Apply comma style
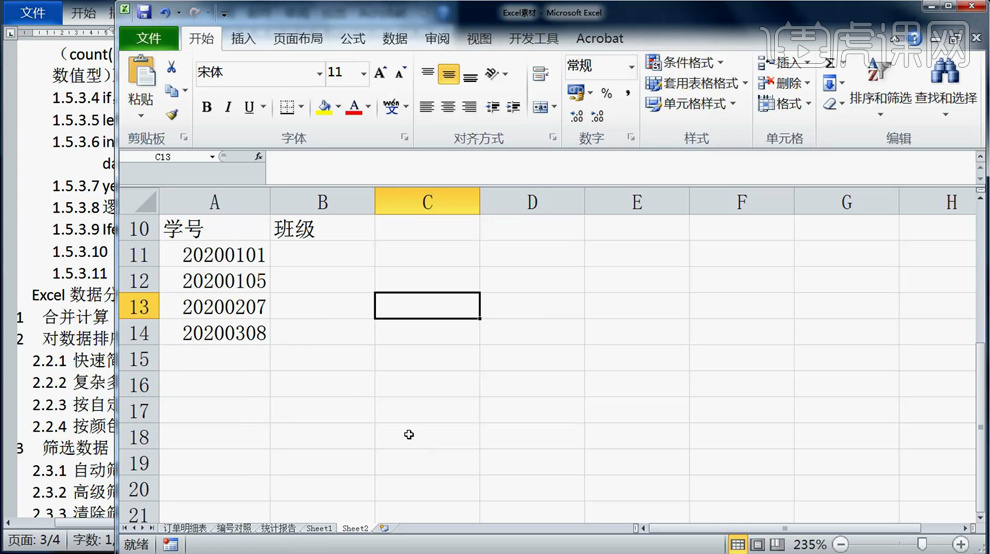 [627, 93]
